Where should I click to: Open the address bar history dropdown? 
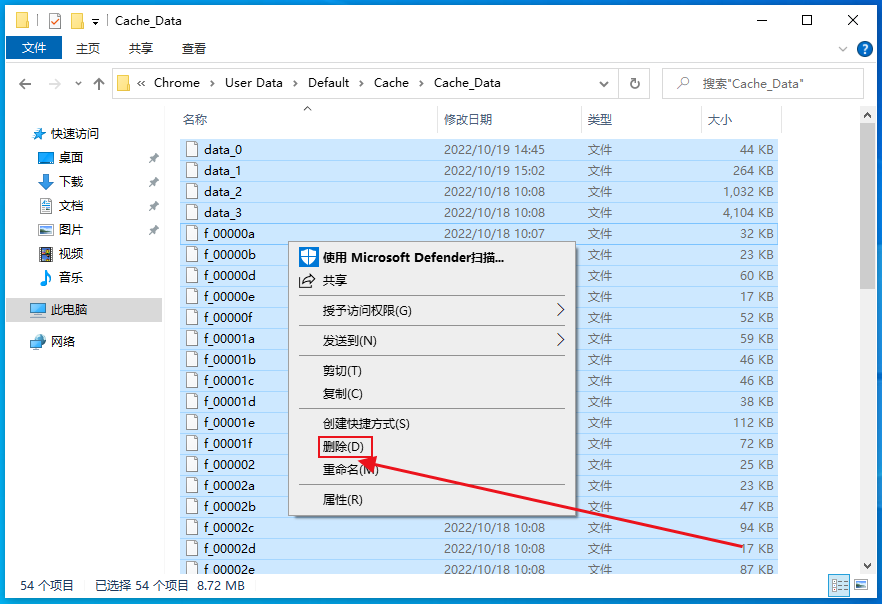(604, 84)
